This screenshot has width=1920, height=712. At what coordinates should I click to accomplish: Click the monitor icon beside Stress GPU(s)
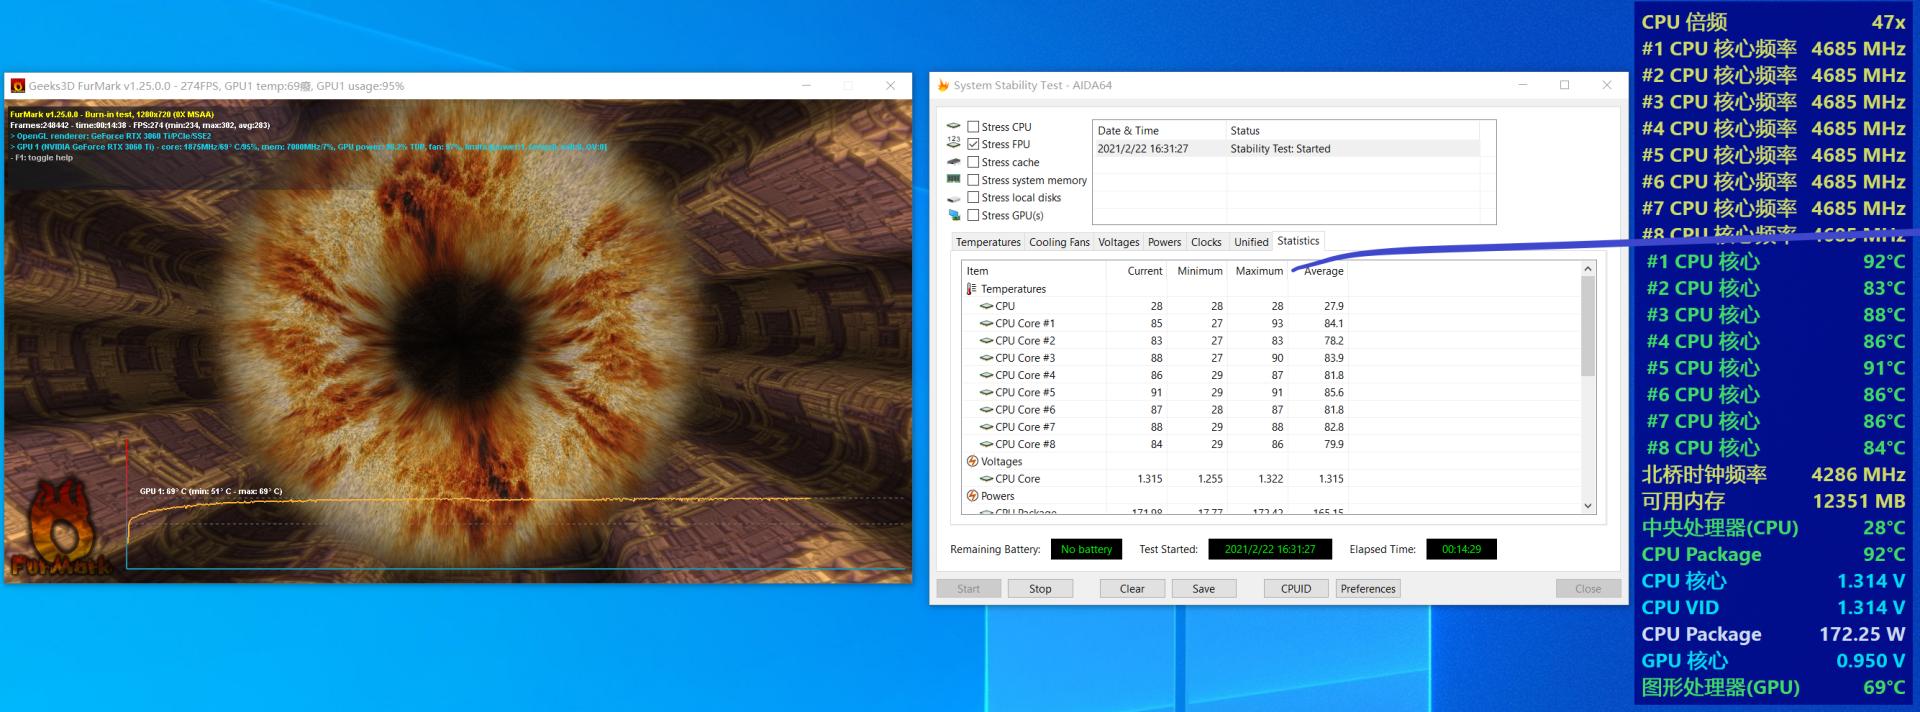click(x=954, y=215)
